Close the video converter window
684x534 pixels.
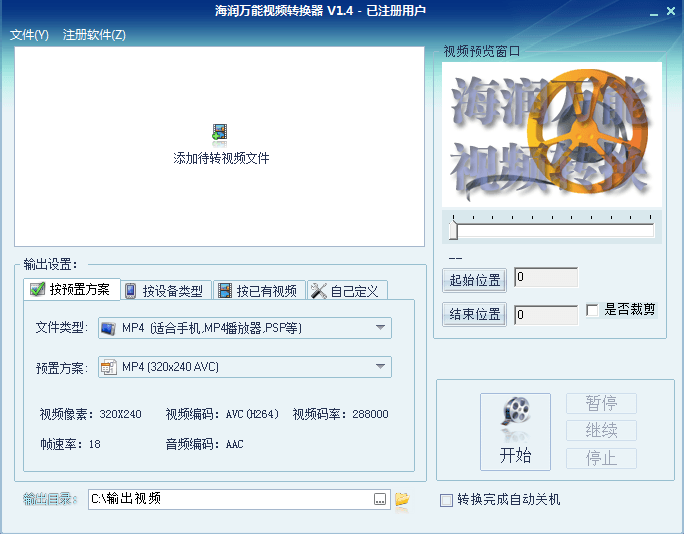[671, 11]
